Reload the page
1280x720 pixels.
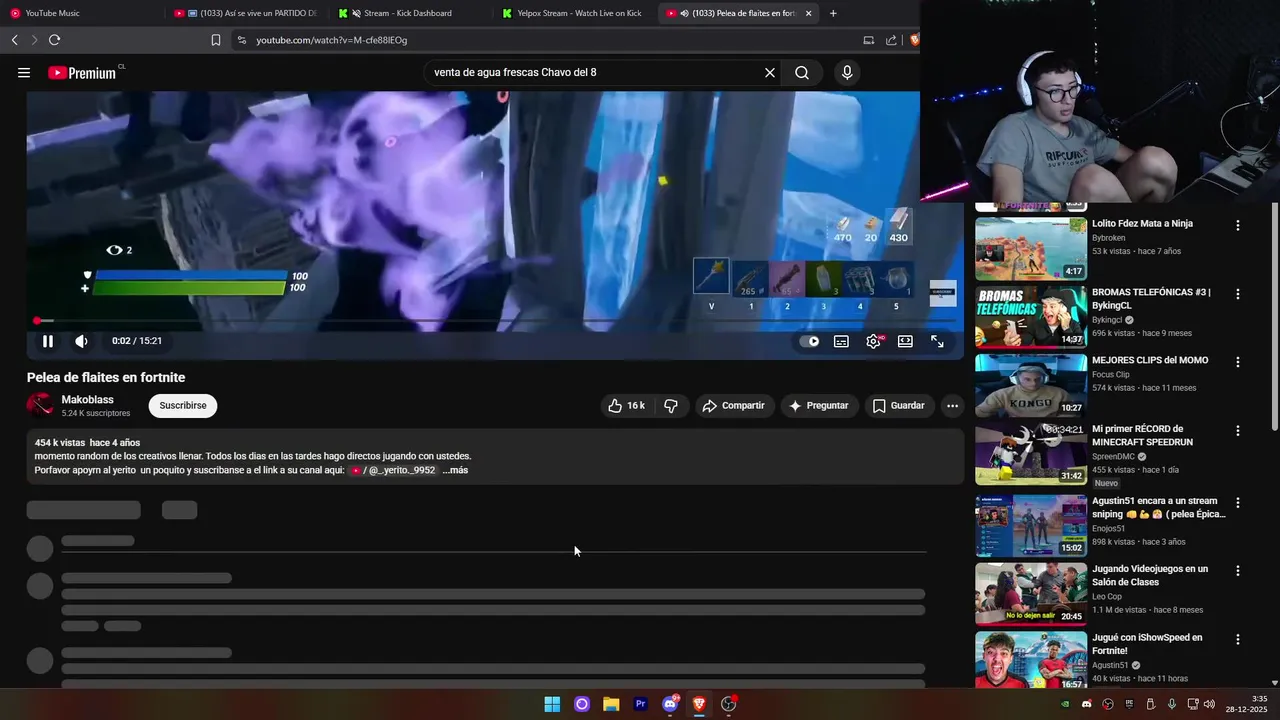tap(54, 40)
